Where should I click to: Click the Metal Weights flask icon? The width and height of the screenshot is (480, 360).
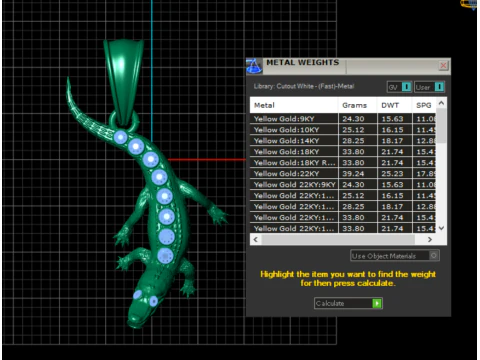click(x=254, y=66)
